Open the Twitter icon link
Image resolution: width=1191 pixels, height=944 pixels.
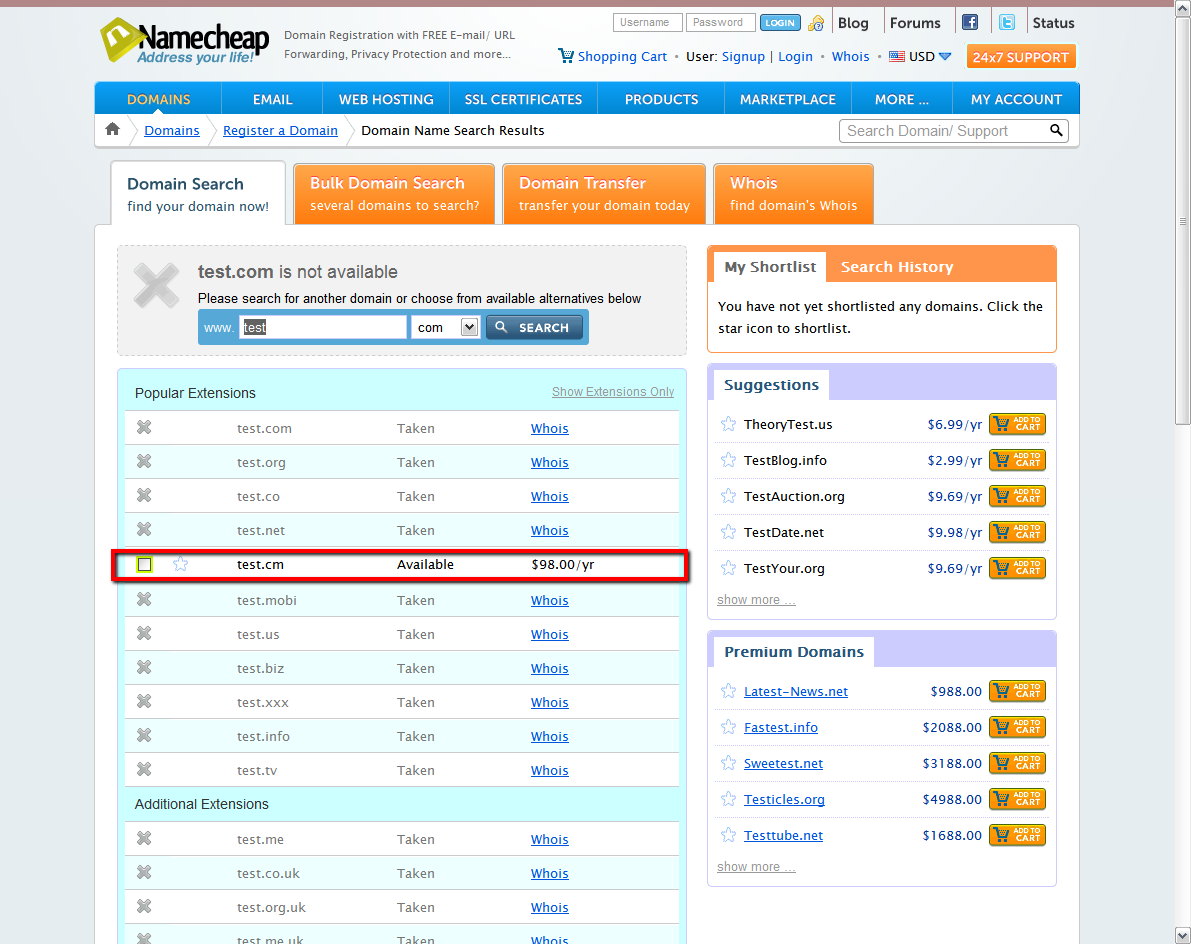tap(1006, 22)
